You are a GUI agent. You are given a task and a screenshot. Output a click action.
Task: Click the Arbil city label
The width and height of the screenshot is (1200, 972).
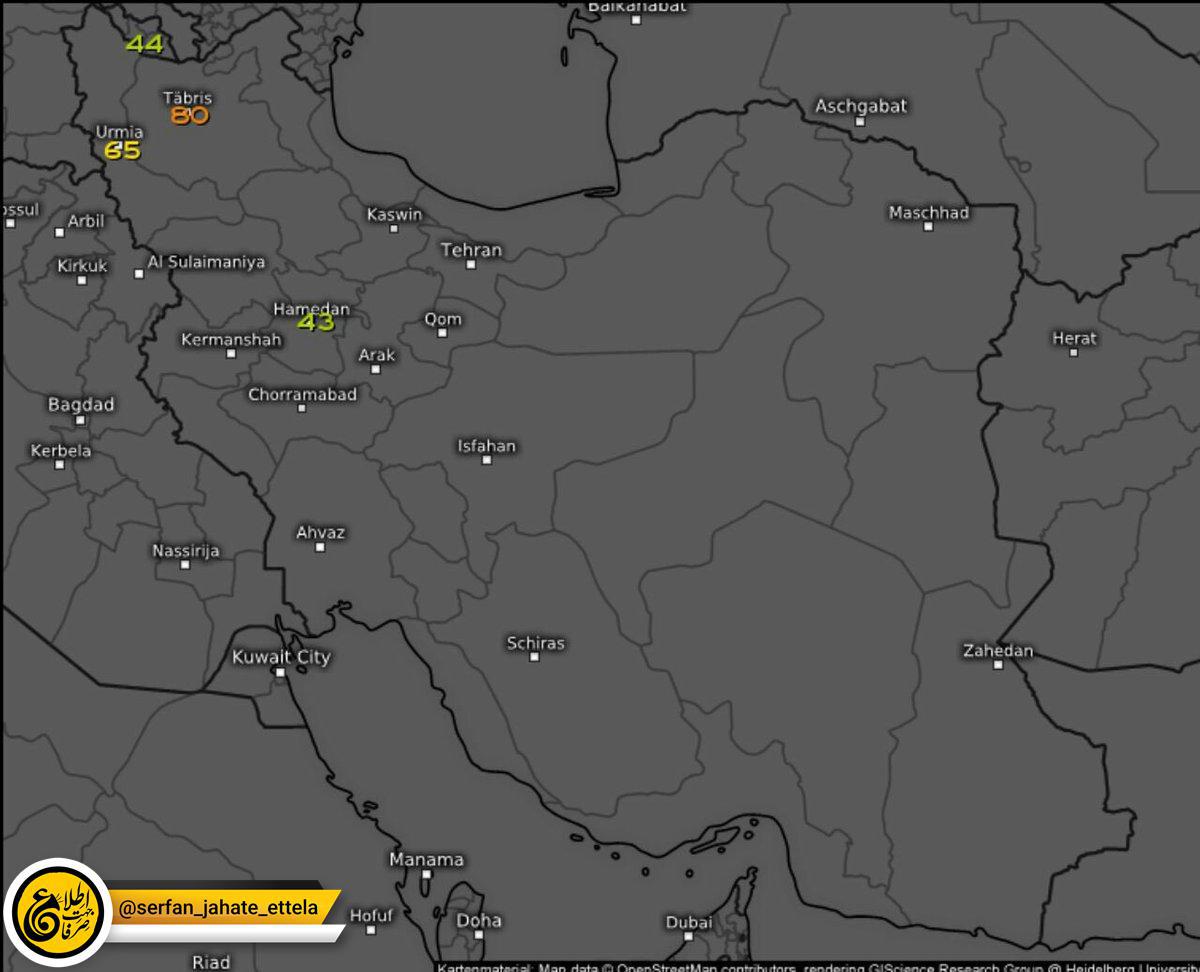tap(85, 221)
